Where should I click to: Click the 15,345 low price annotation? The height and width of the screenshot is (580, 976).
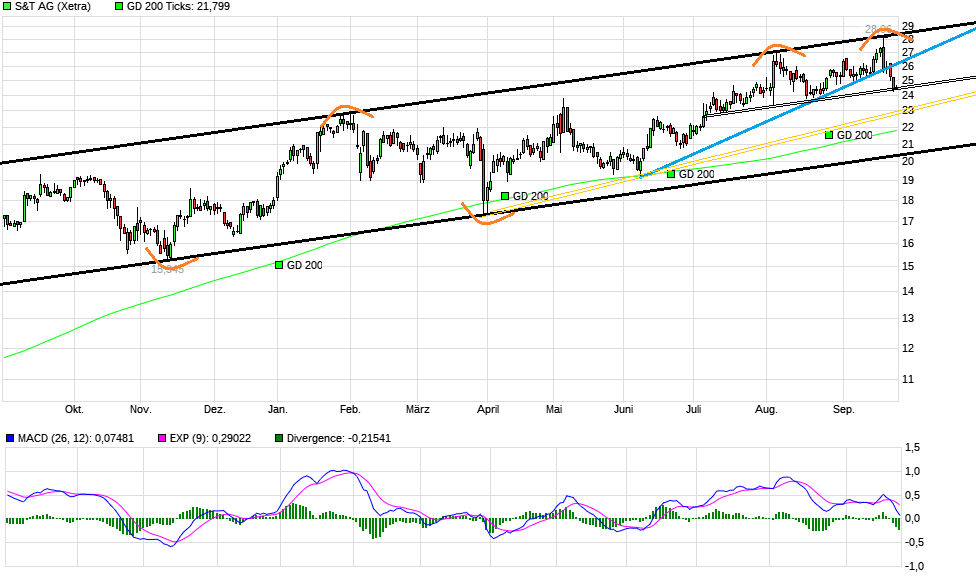click(x=166, y=268)
